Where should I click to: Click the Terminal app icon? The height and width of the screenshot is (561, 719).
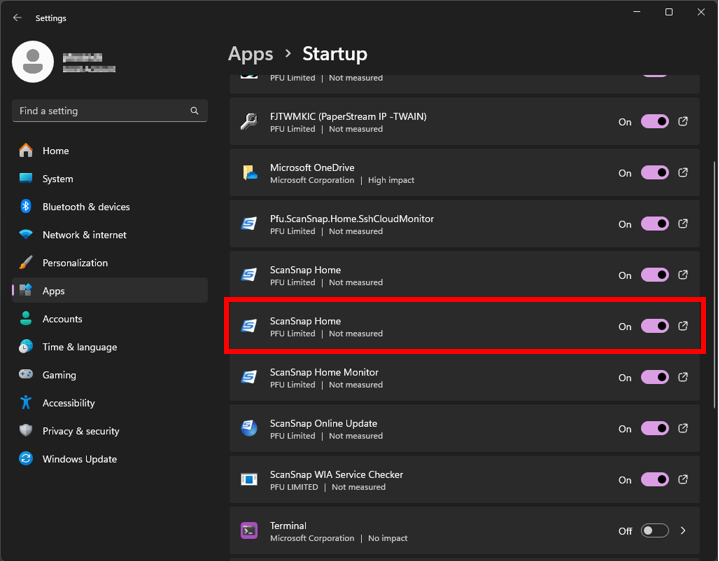pos(249,531)
